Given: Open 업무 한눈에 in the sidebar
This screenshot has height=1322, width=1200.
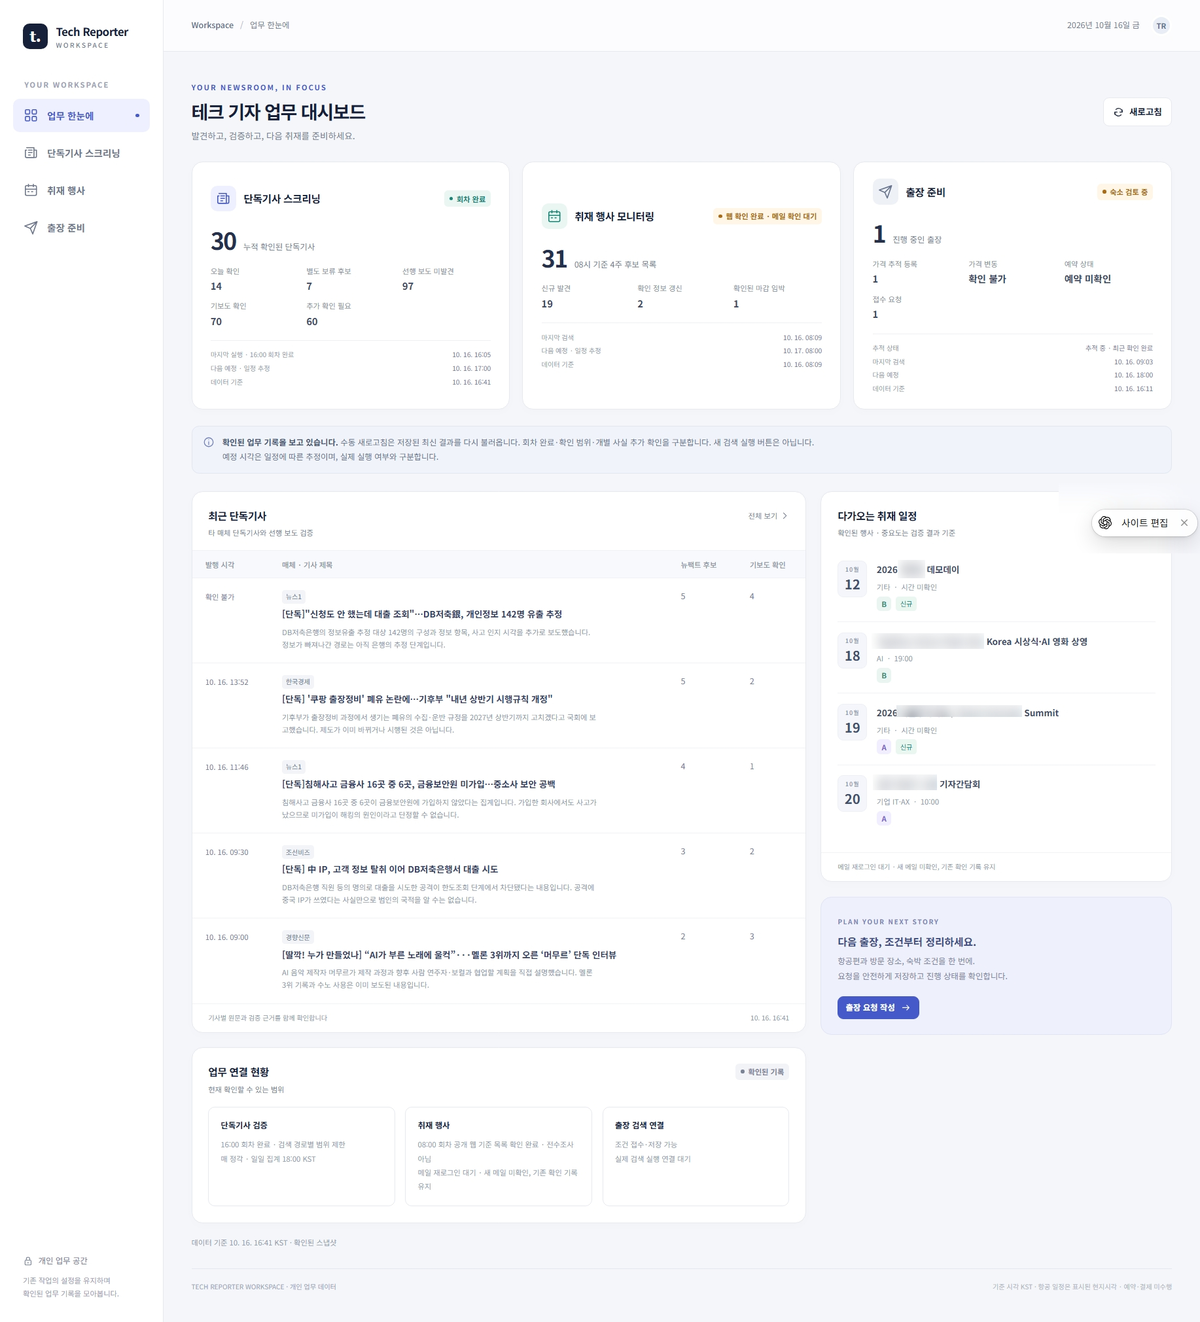Looking at the screenshot, I should (x=81, y=116).
